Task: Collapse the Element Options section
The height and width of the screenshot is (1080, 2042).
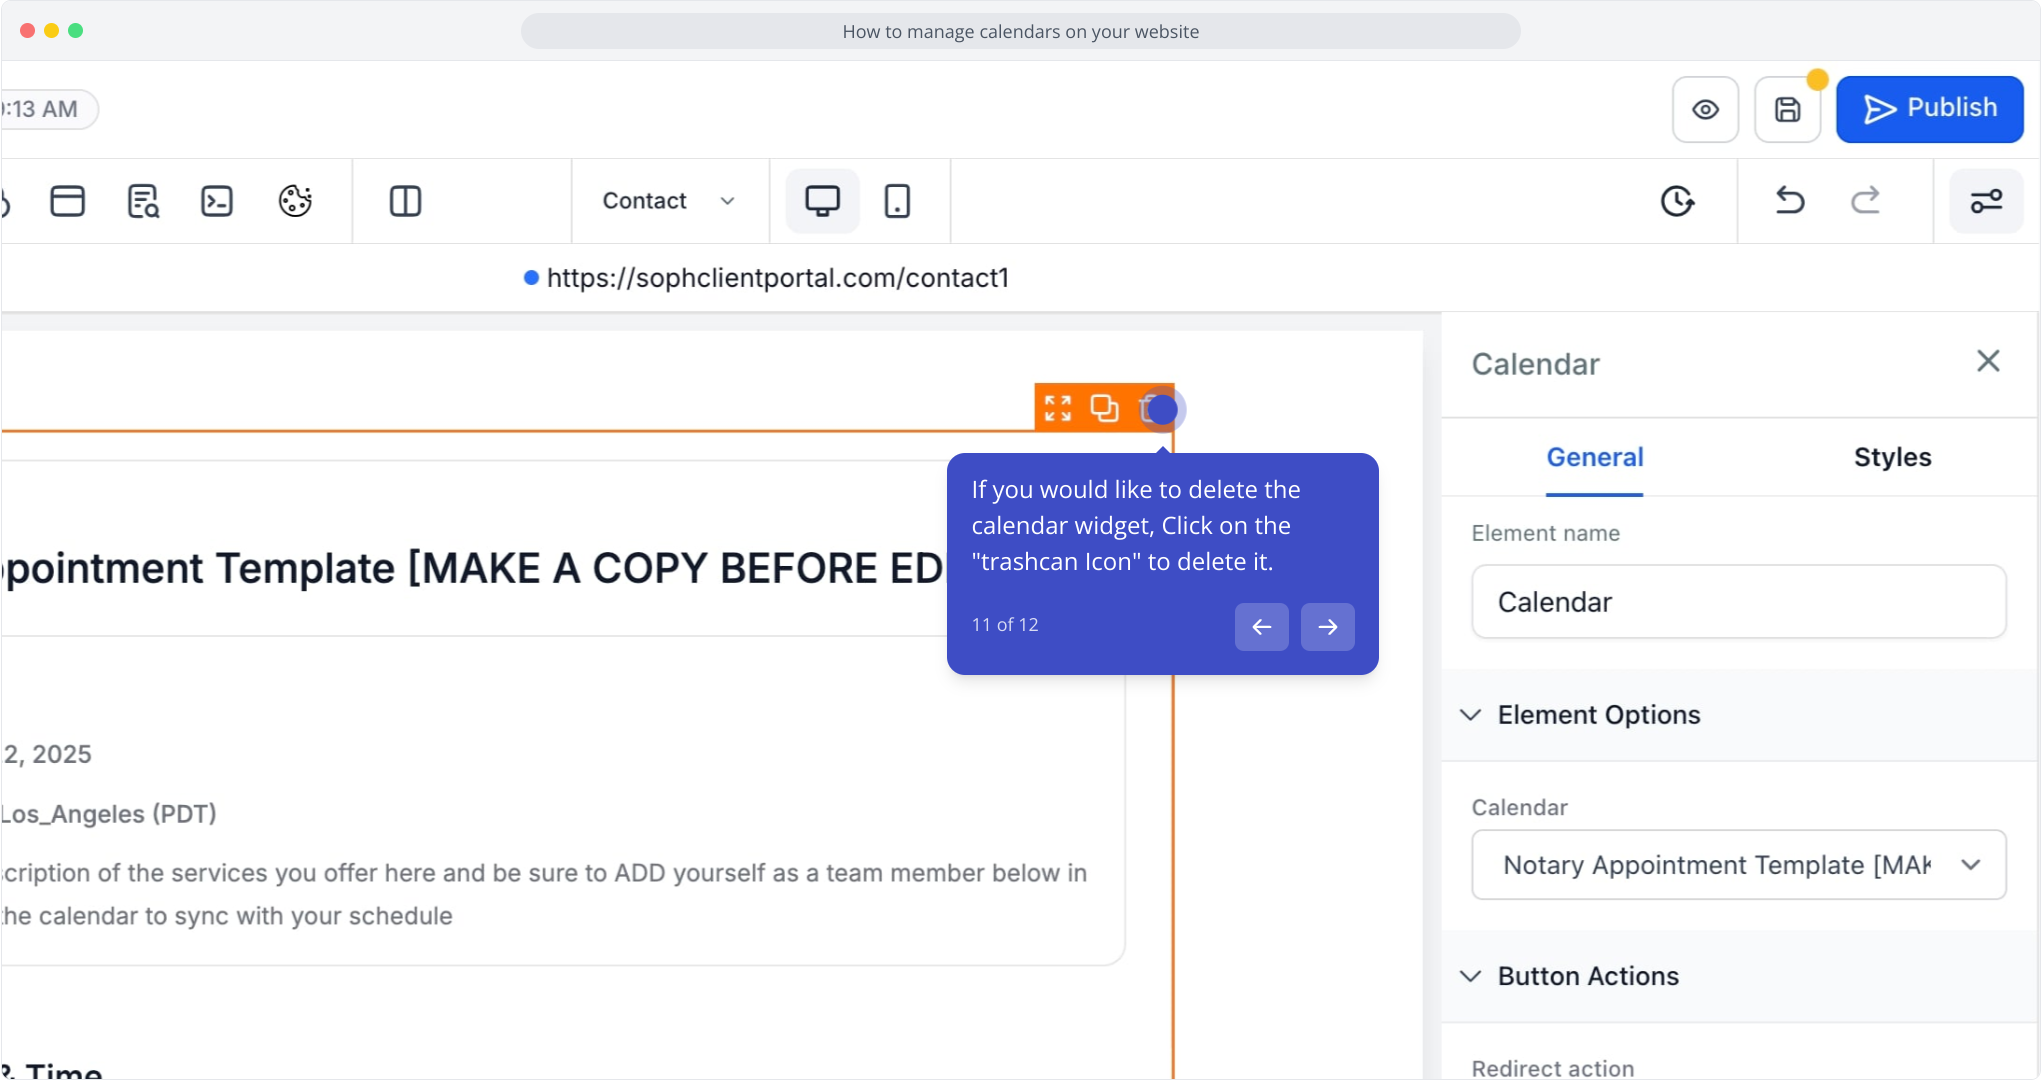Action: click(x=1739, y=715)
